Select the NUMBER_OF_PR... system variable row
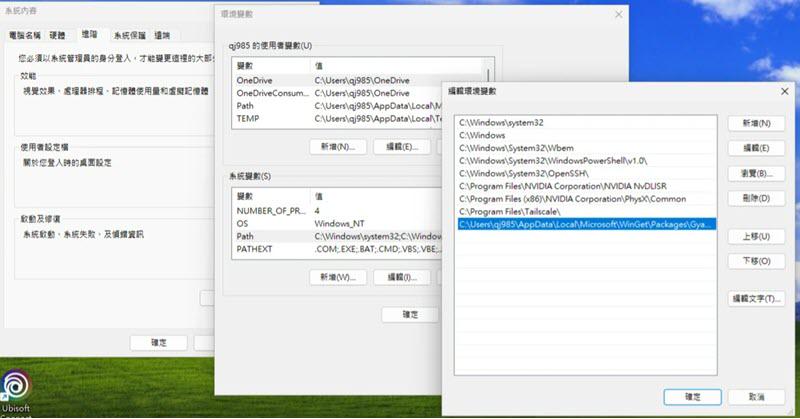The height and width of the screenshot is (419, 800). [337, 211]
